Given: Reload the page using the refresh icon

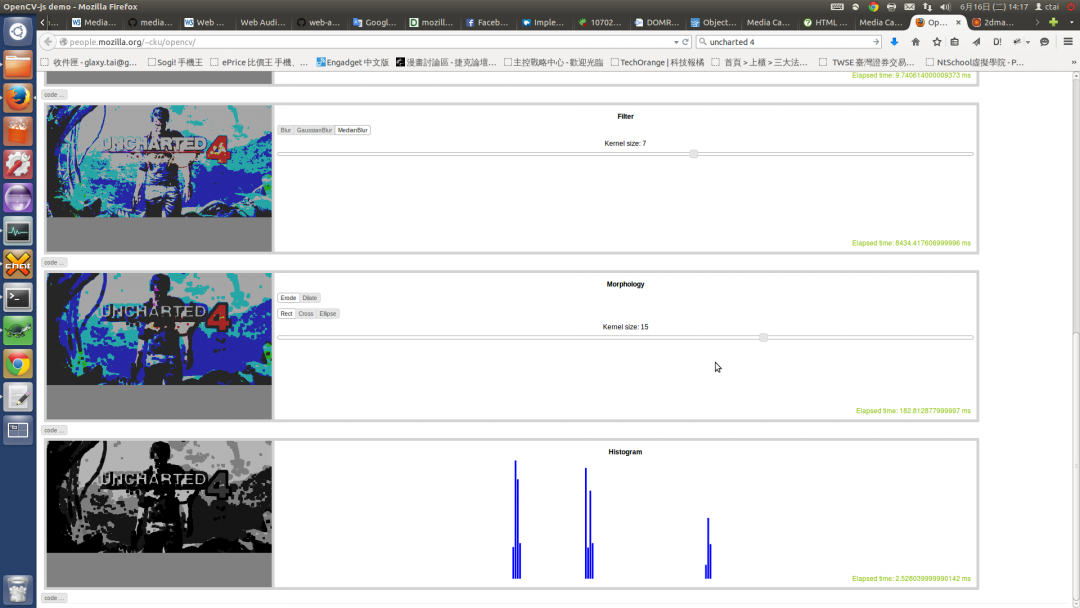Looking at the screenshot, I should pos(685,42).
